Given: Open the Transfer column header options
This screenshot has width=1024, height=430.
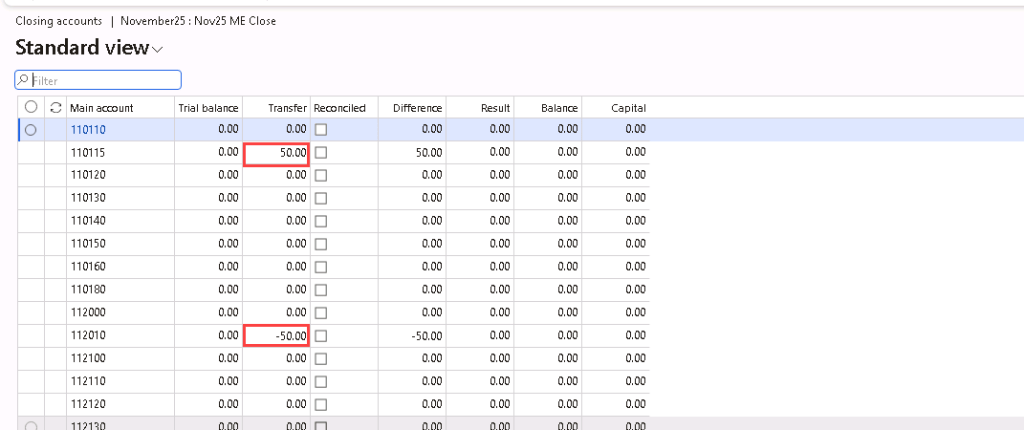Looking at the screenshot, I should (x=287, y=108).
